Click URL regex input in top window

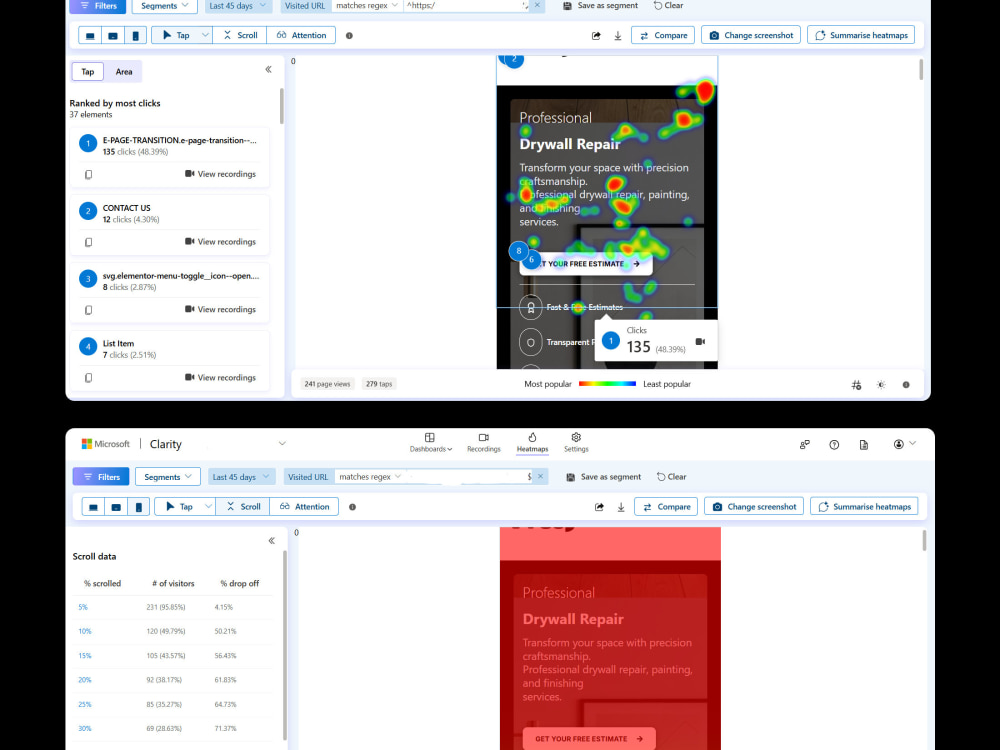[467, 6]
